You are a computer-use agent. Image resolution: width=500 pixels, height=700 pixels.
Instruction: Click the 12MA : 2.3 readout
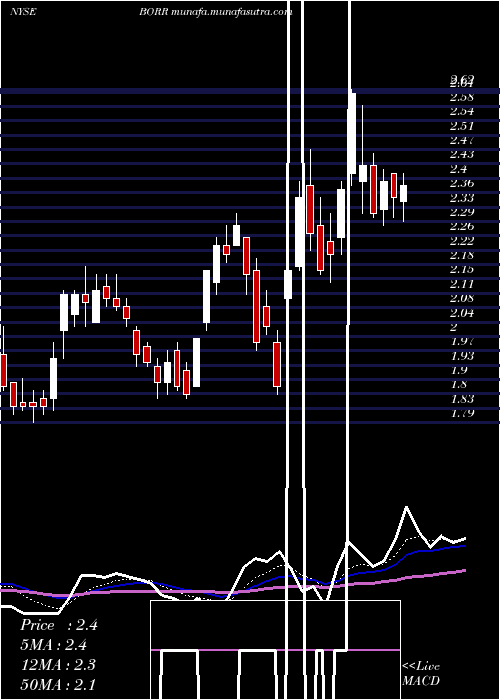pos(58,665)
